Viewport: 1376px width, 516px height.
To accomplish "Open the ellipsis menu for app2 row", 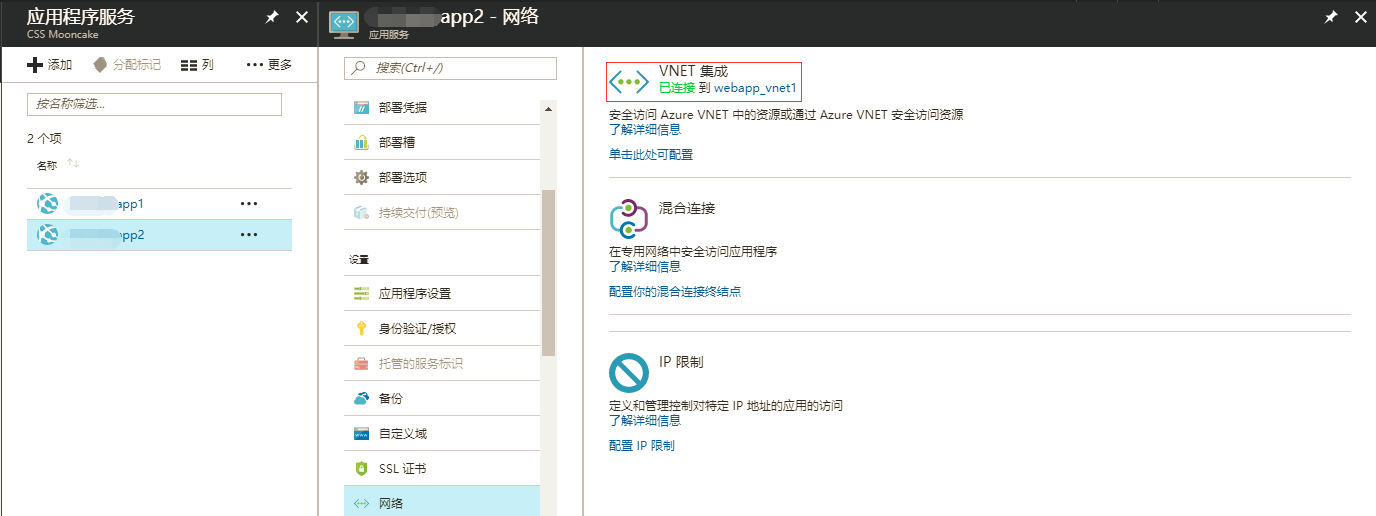I will pos(249,235).
